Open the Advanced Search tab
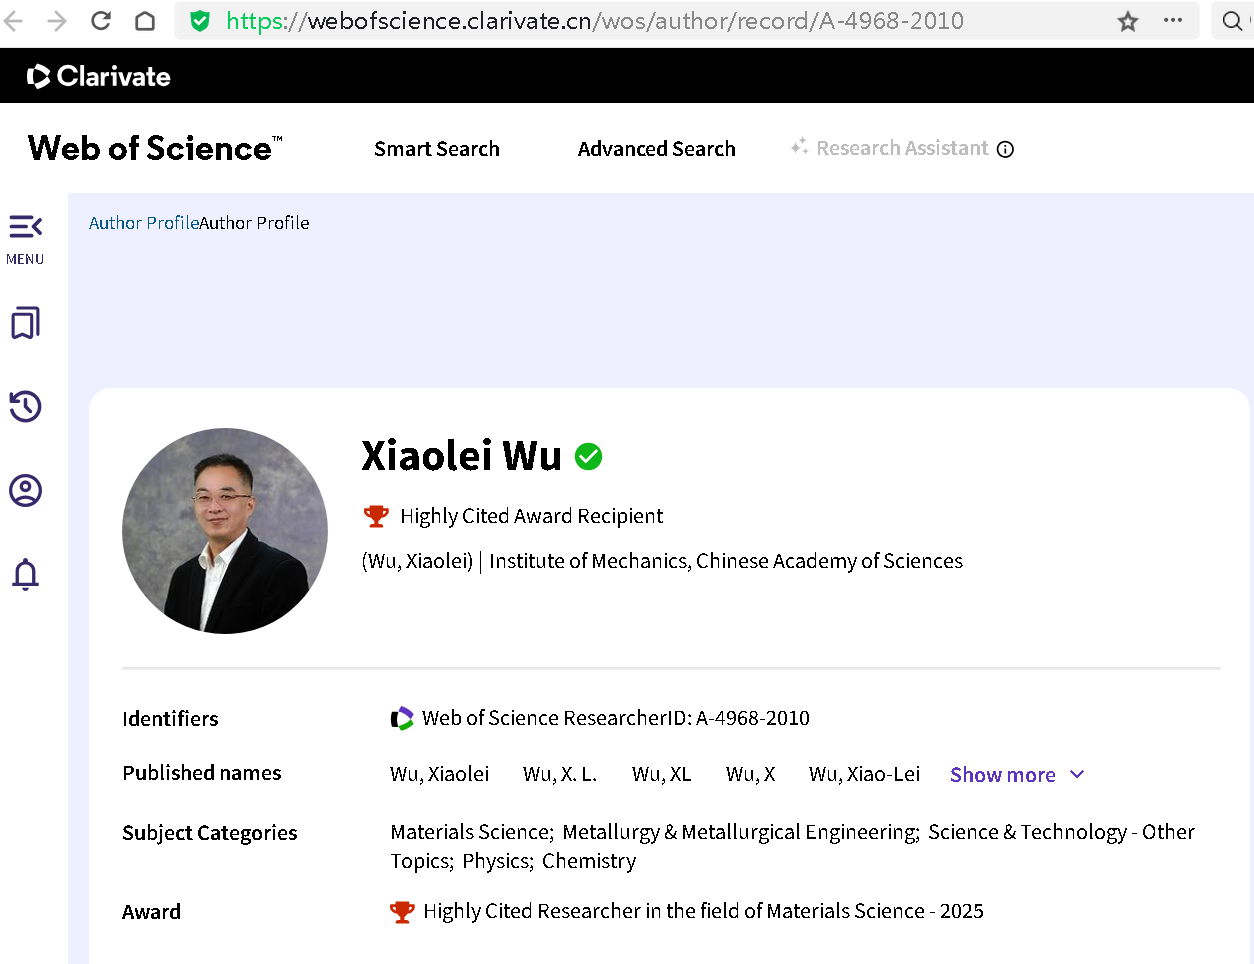 click(656, 149)
